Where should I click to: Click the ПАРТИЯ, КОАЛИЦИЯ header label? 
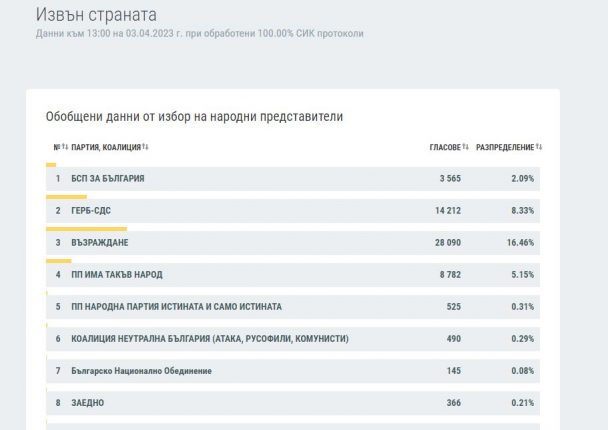tap(105, 147)
